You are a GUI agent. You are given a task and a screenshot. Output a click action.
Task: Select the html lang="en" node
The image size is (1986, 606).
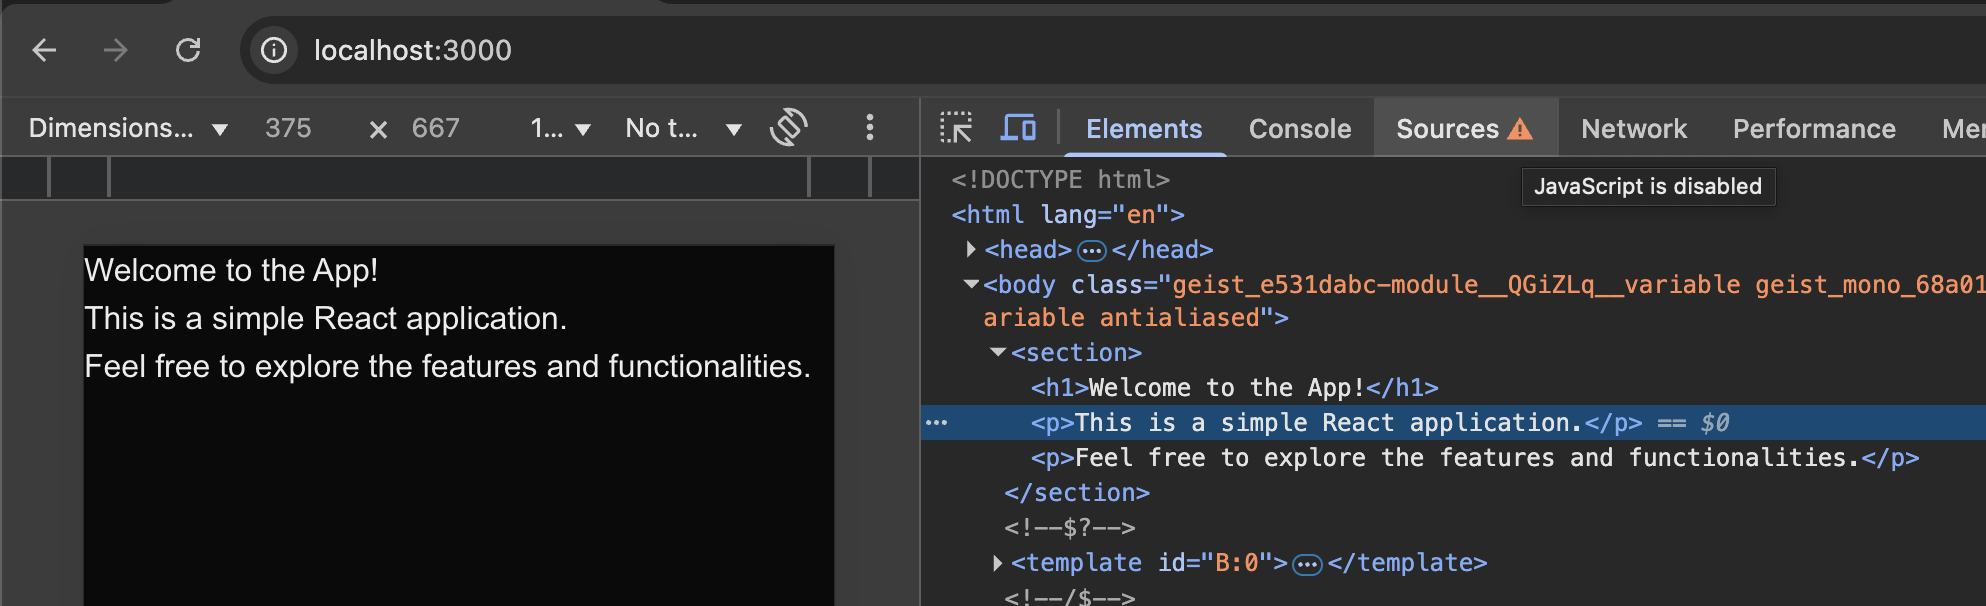coord(1068,214)
